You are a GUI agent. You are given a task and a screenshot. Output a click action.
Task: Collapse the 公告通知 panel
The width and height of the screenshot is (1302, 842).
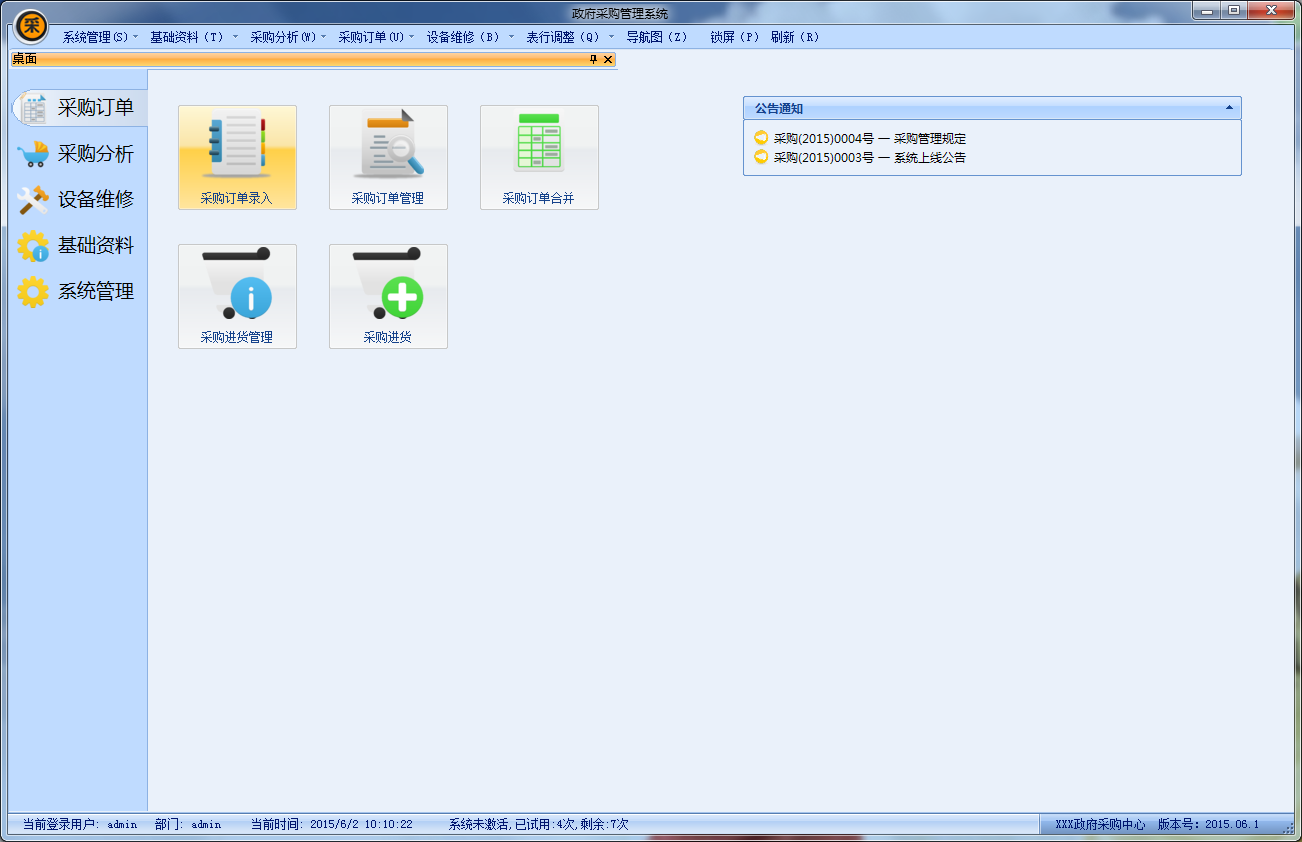point(1228,108)
